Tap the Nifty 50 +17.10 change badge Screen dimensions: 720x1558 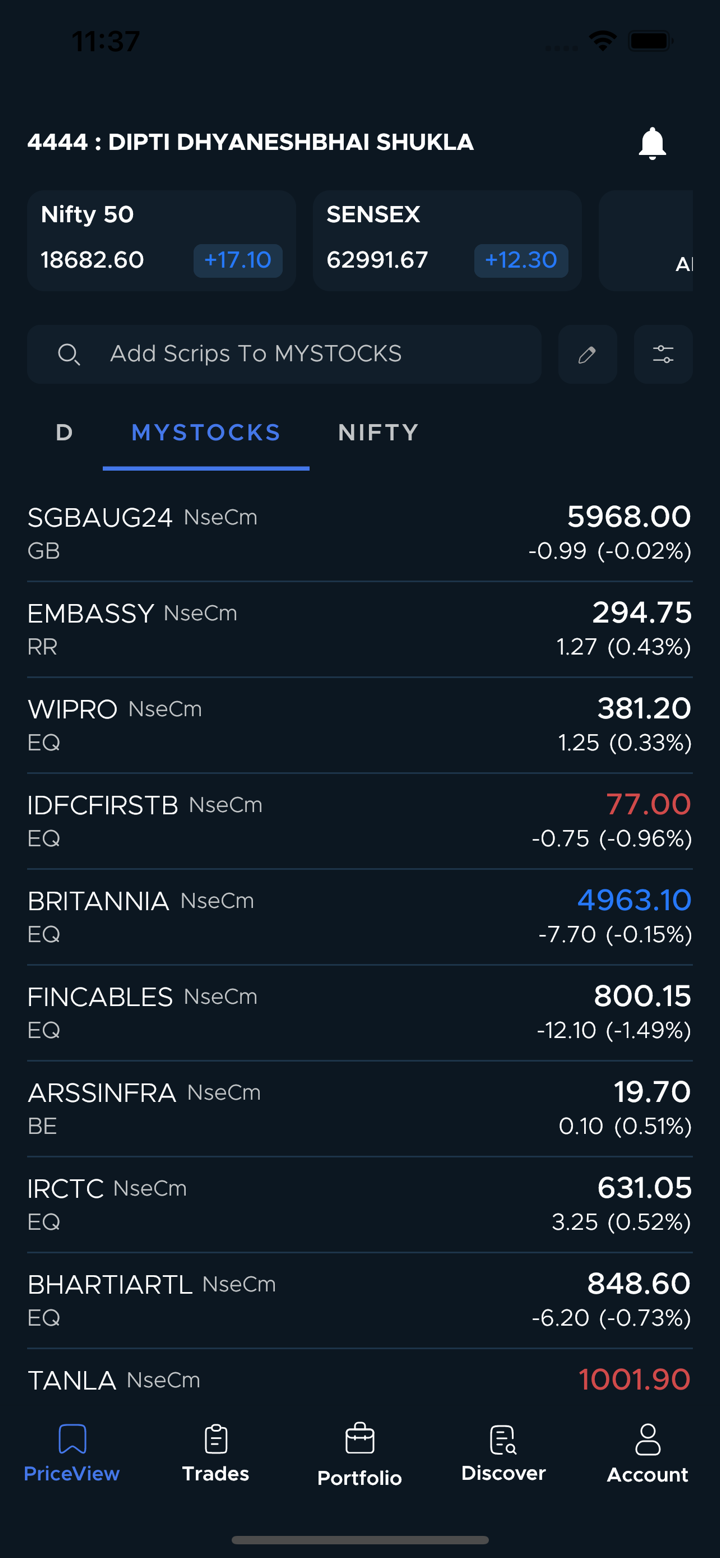pos(238,260)
